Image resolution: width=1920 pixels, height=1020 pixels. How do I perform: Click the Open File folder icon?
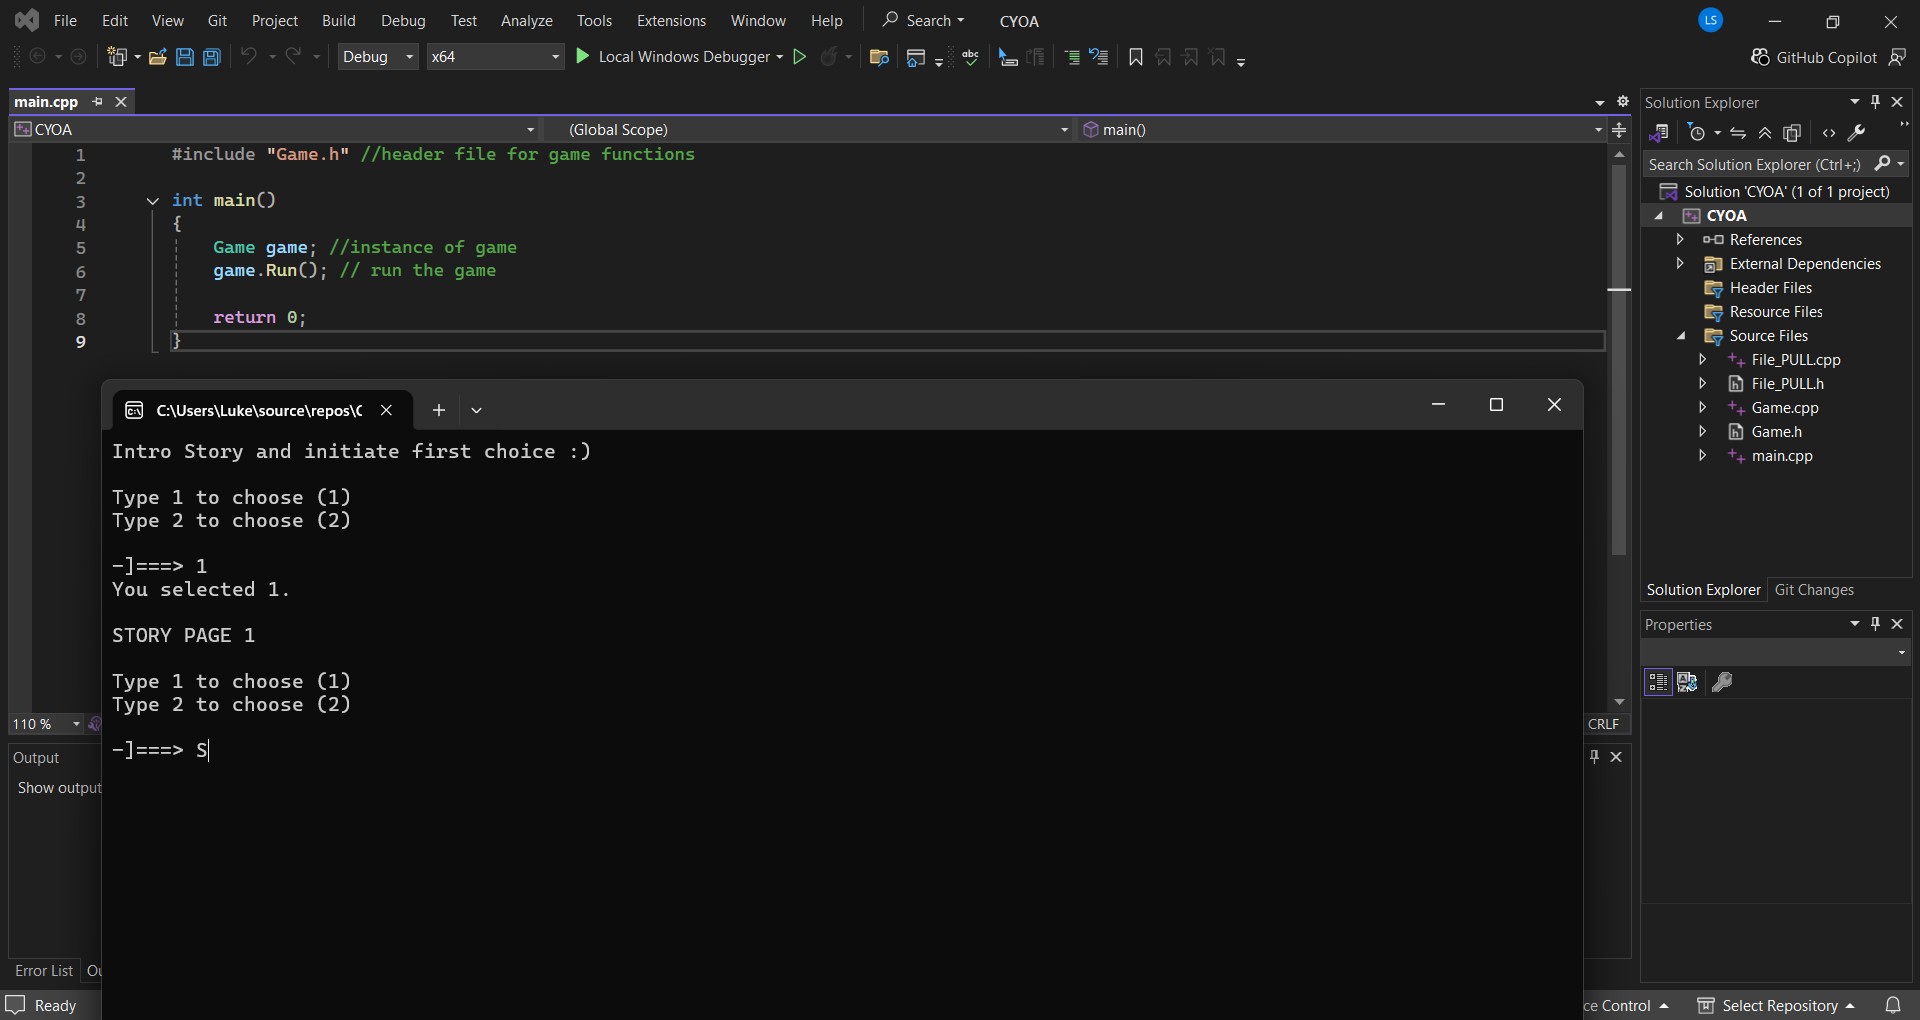(x=157, y=57)
